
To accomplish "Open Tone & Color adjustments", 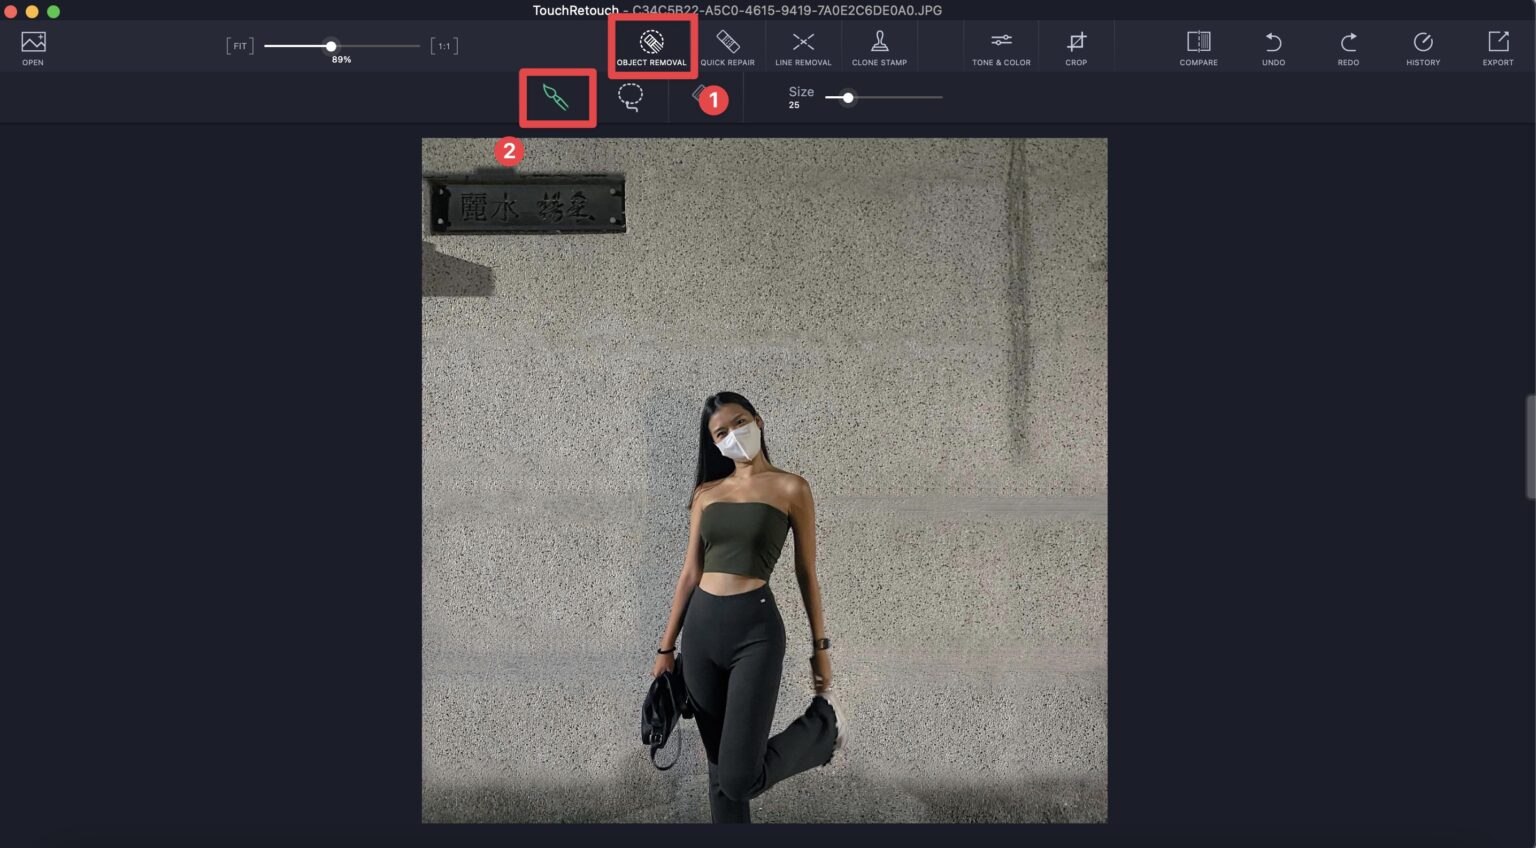I will coord(1001,47).
